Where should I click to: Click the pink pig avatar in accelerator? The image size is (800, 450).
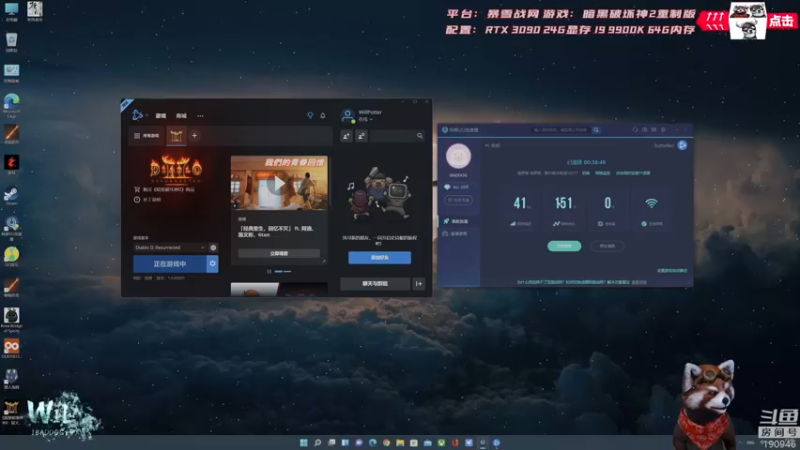point(458,156)
